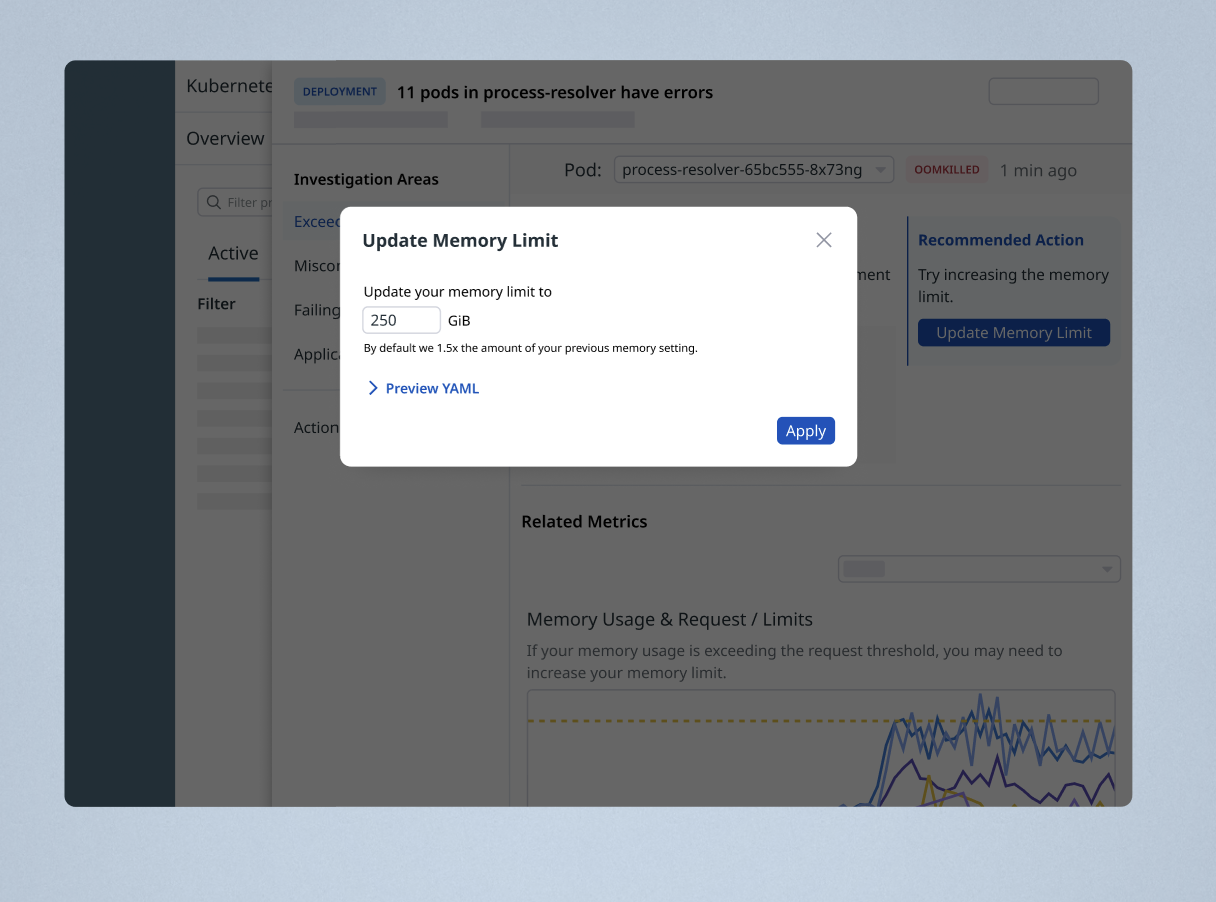Image resolution: width=1216 pixels, height=902 pixels.
Task: Click the Update Memory Limit recommended action button
Action: (x=1013, y=332)
